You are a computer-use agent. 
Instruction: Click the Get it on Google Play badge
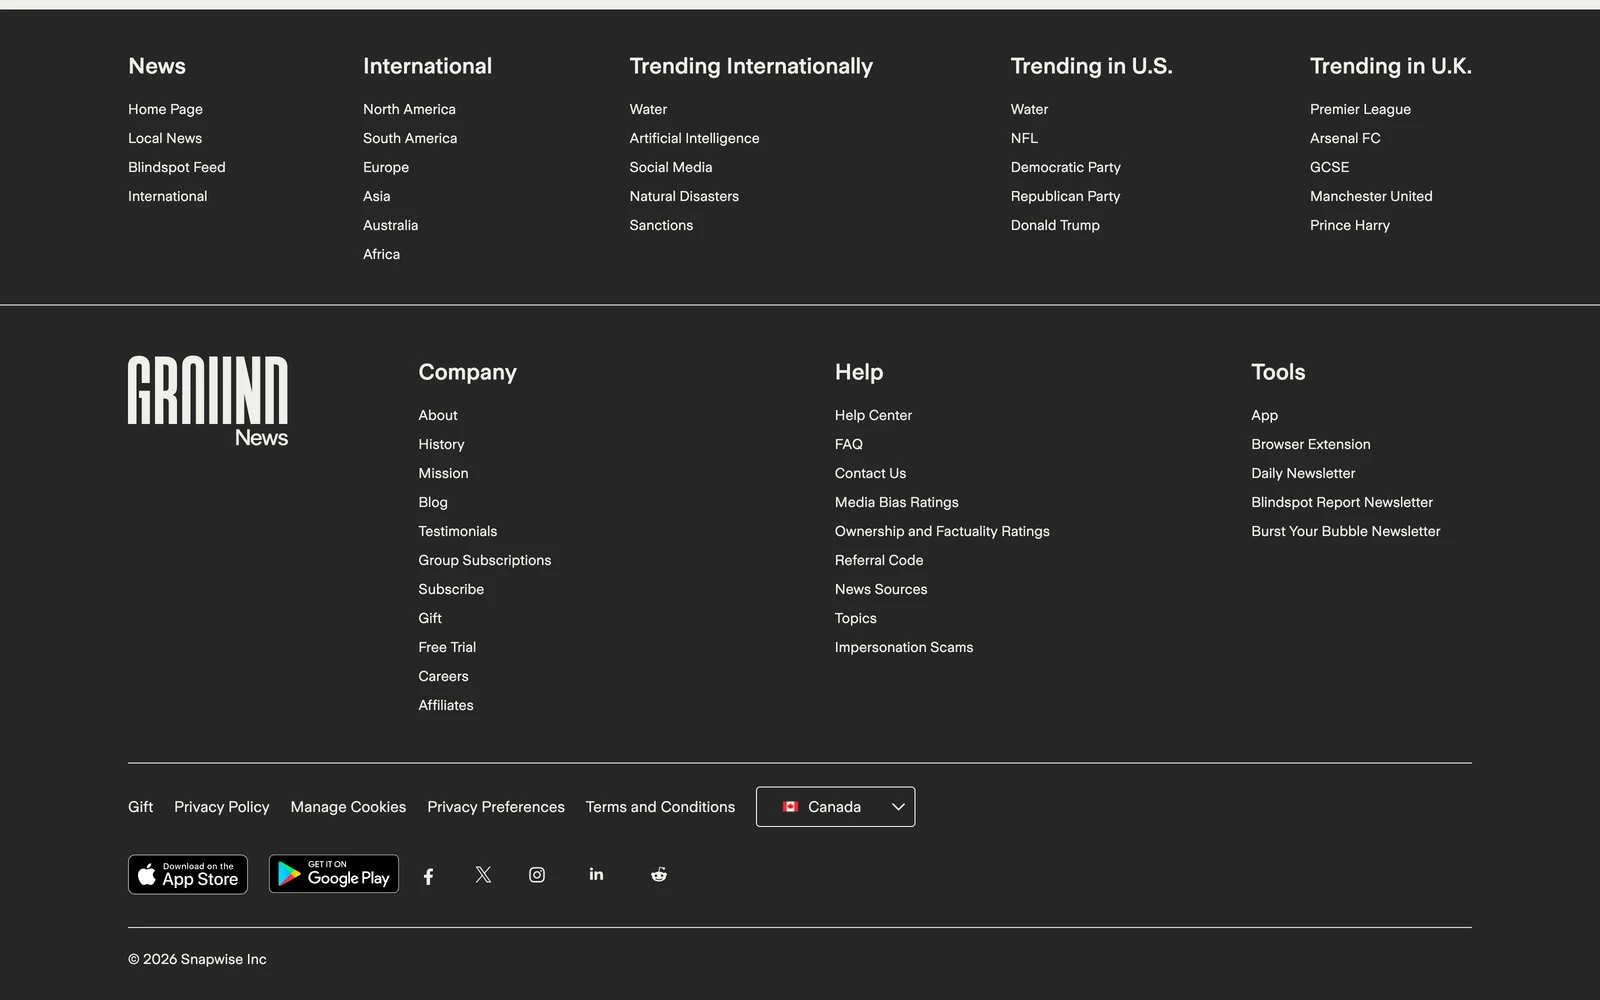coord(334,874)
